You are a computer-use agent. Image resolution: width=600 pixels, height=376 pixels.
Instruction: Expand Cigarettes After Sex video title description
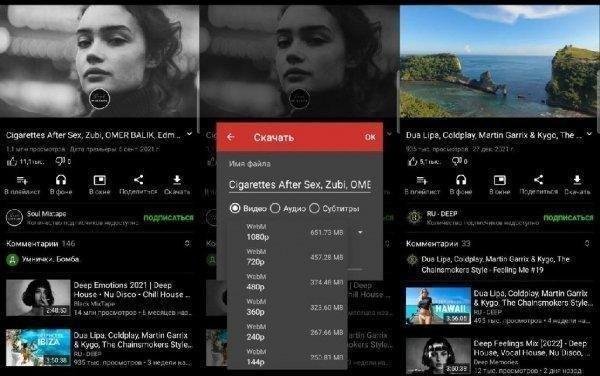[x=189, y=134]
